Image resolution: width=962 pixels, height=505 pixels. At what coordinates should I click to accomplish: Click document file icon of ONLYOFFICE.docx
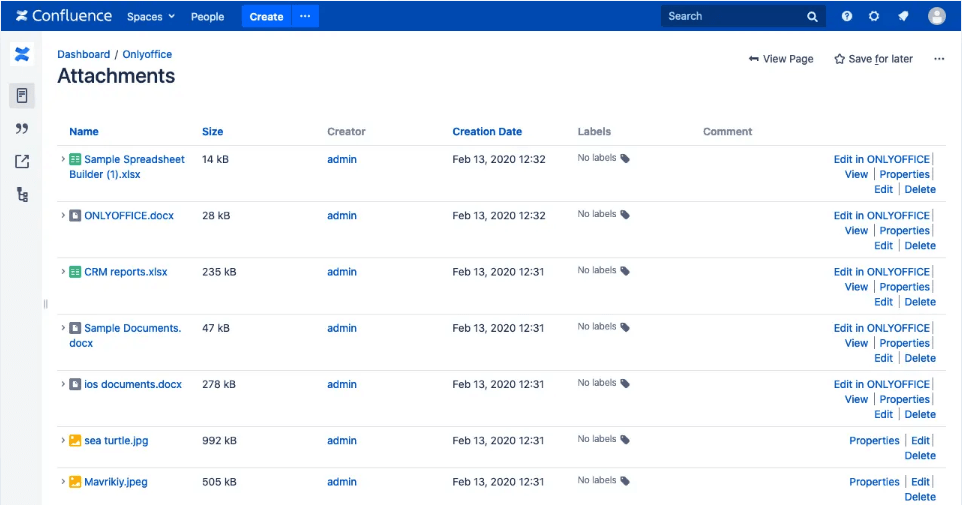75,215
